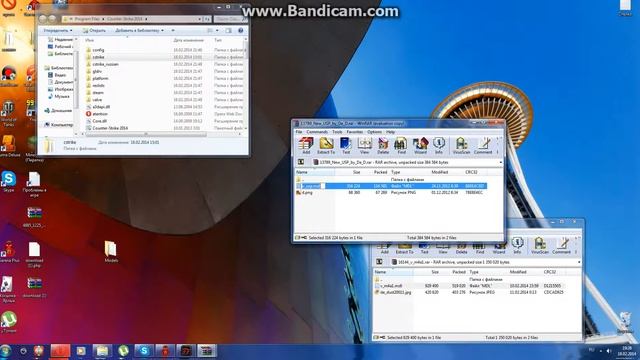Expand back WinRAR archive path dropdown

pyautogui.click(x=579, y=262)
